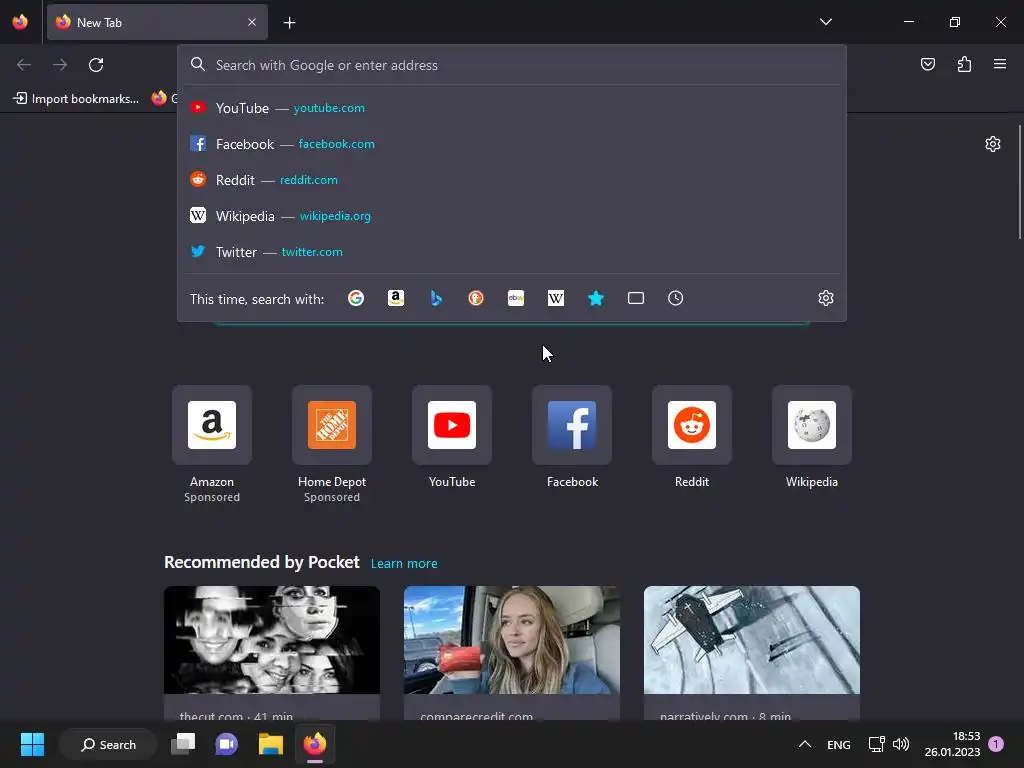
Task: Open the Firefox application menu
Action: (x=1000, y=64)
